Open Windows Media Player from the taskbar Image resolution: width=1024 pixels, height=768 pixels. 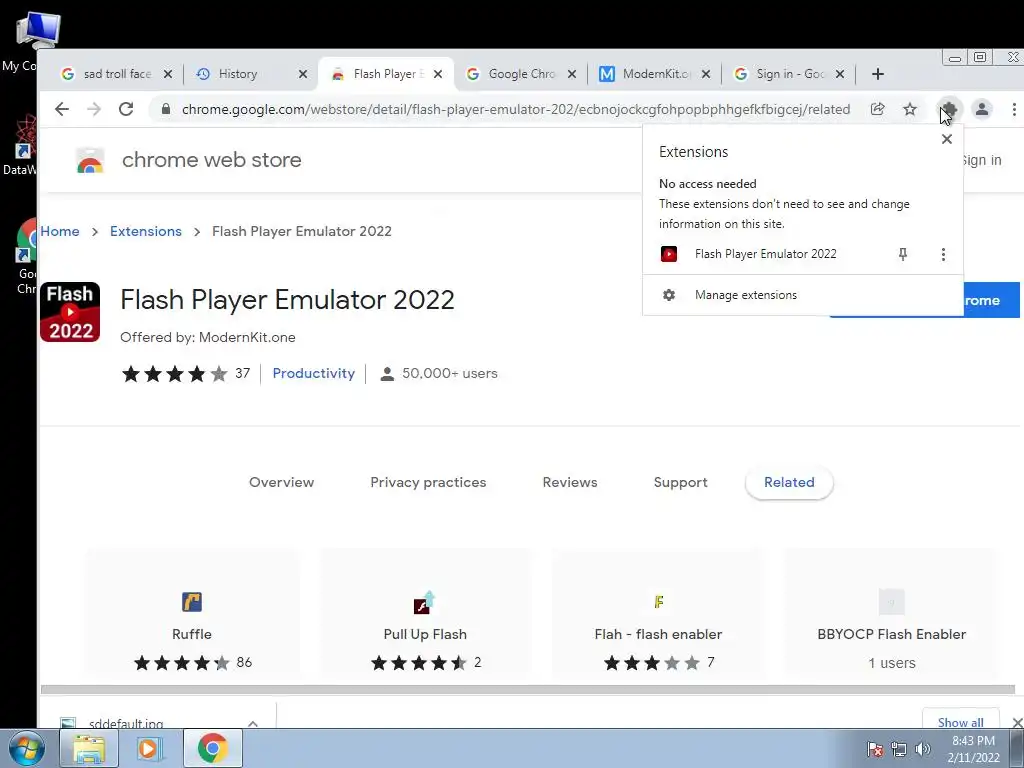(x=150, y=748)
